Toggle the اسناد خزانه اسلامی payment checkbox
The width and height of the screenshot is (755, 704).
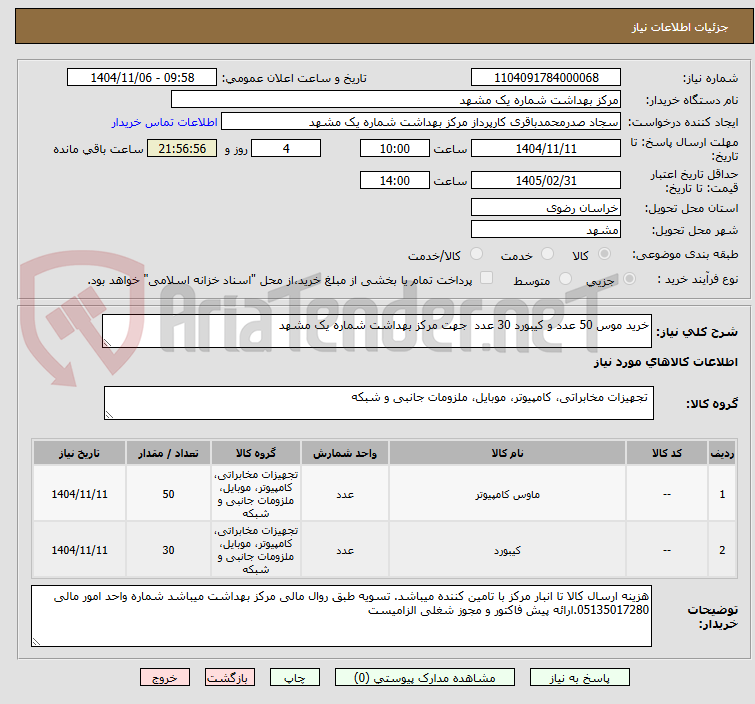tap(487, 278)
